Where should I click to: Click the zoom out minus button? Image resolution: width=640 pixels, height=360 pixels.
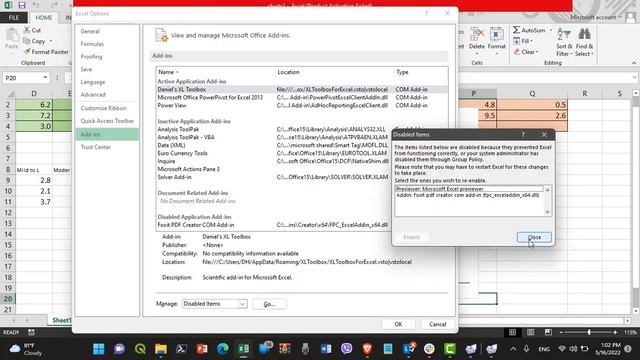click(x=562, y=333)
